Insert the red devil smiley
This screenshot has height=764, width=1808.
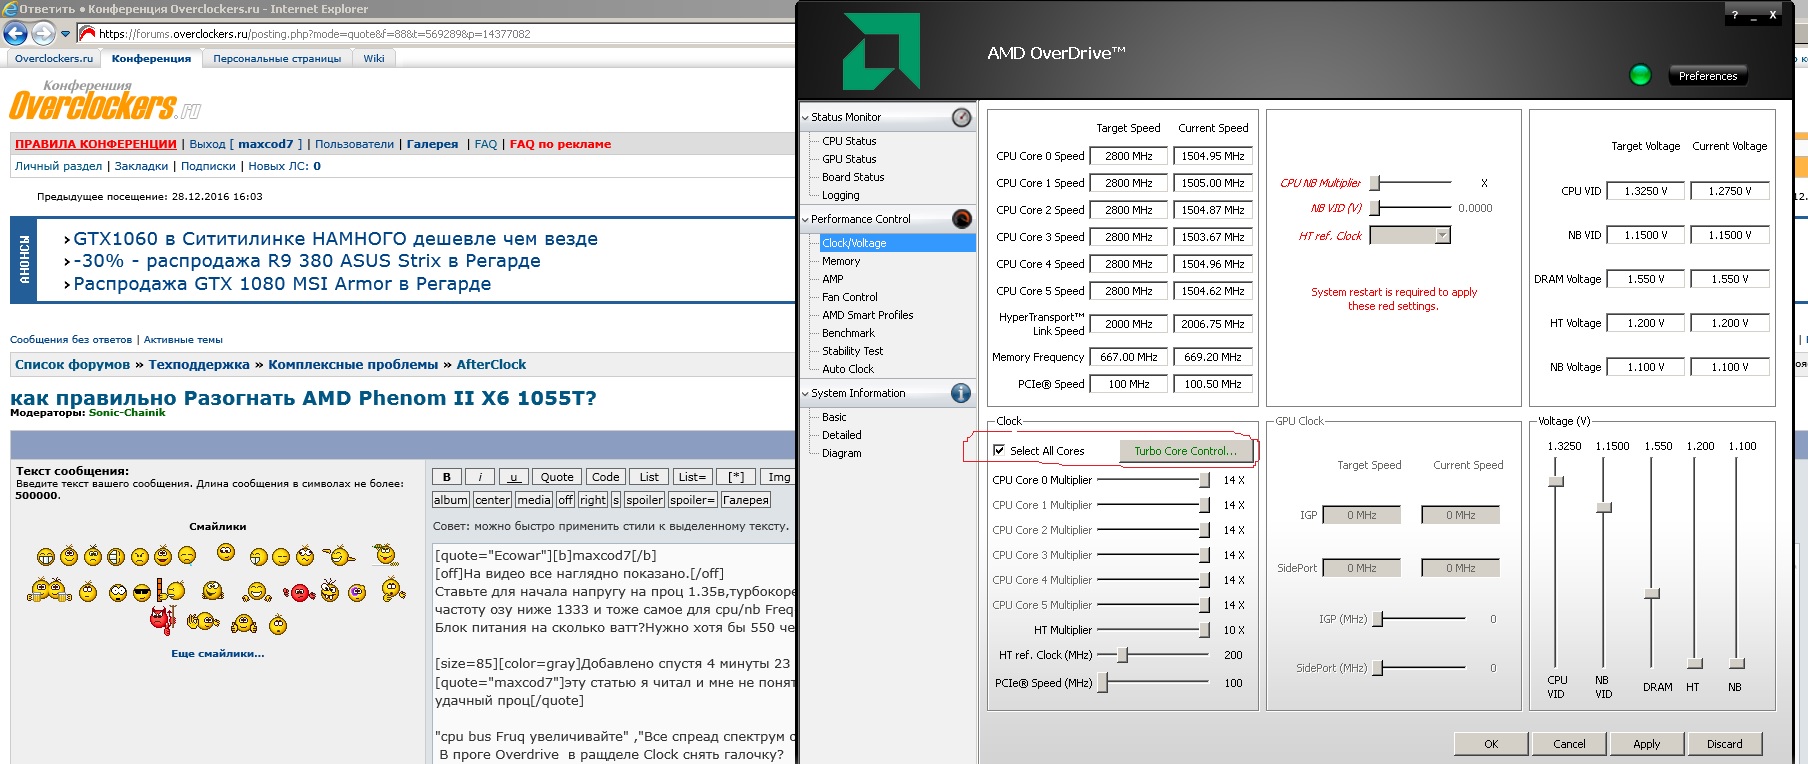pos(162,620)
